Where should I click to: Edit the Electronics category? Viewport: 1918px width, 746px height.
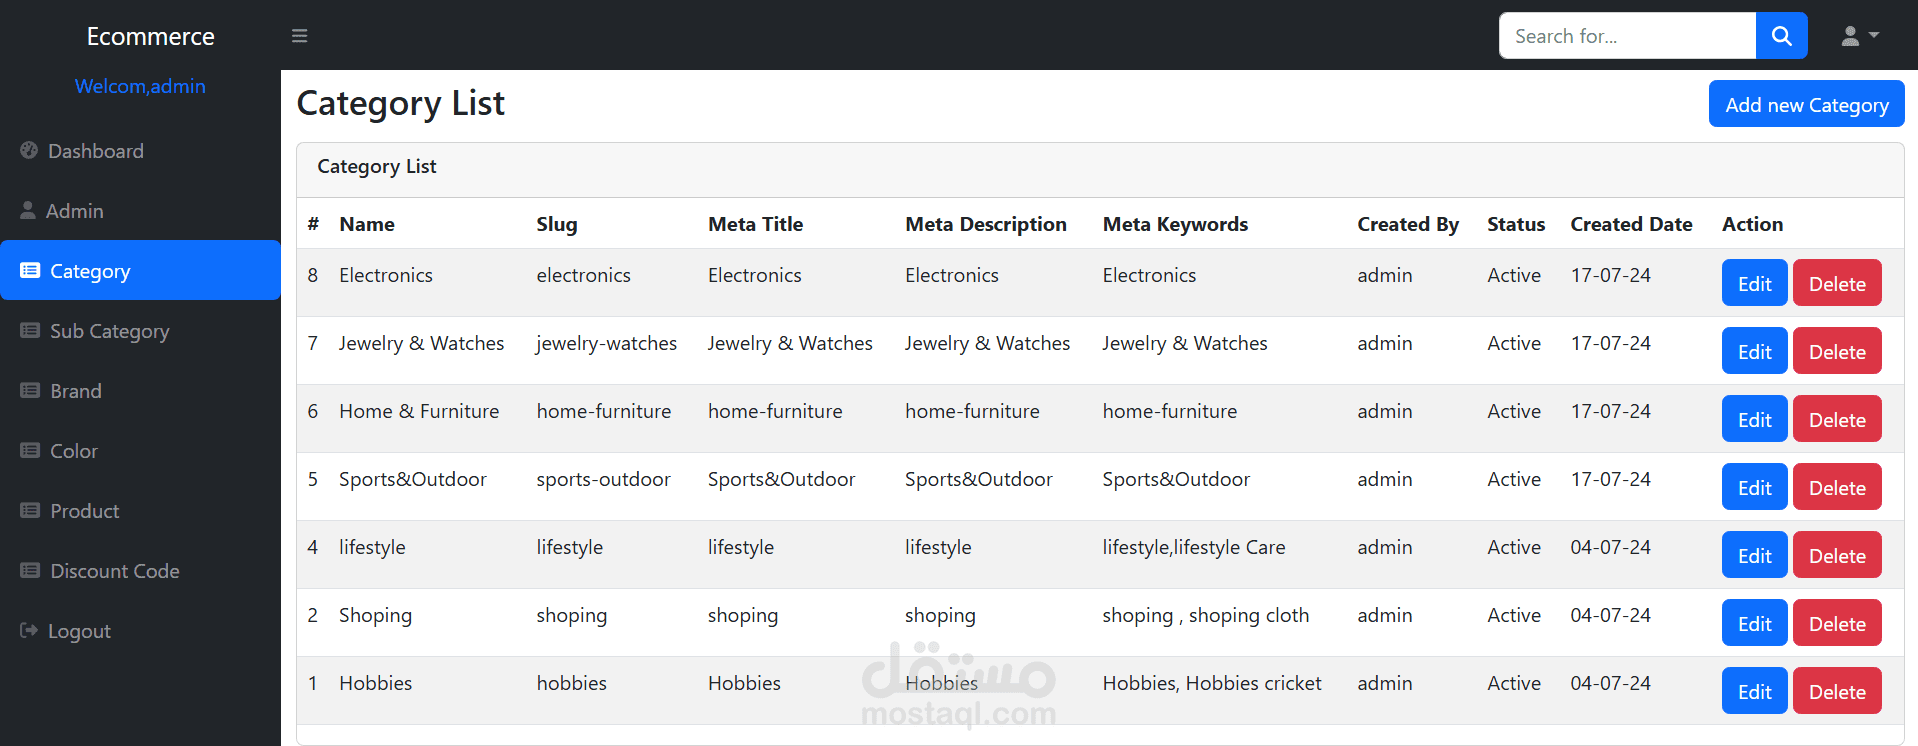1754,284
